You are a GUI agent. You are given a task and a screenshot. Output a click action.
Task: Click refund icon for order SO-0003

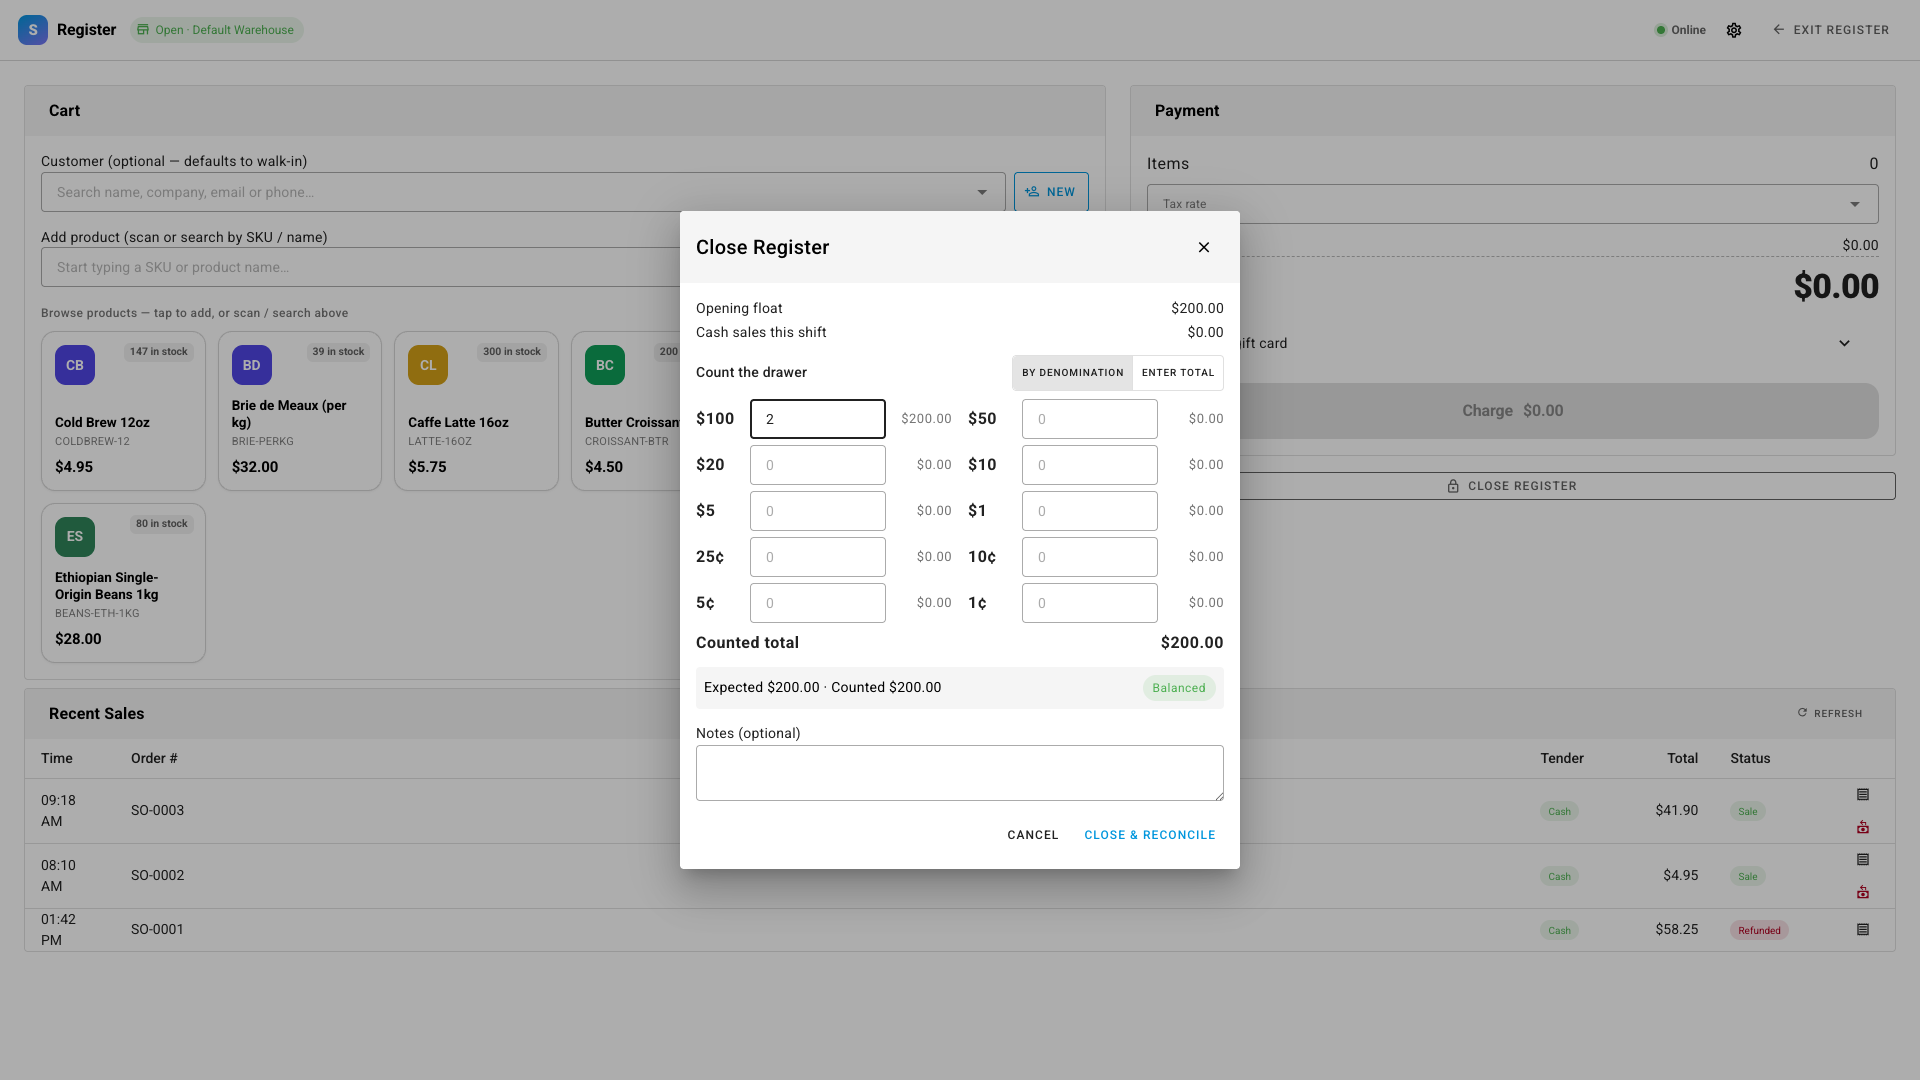[x=1863, y=827]
